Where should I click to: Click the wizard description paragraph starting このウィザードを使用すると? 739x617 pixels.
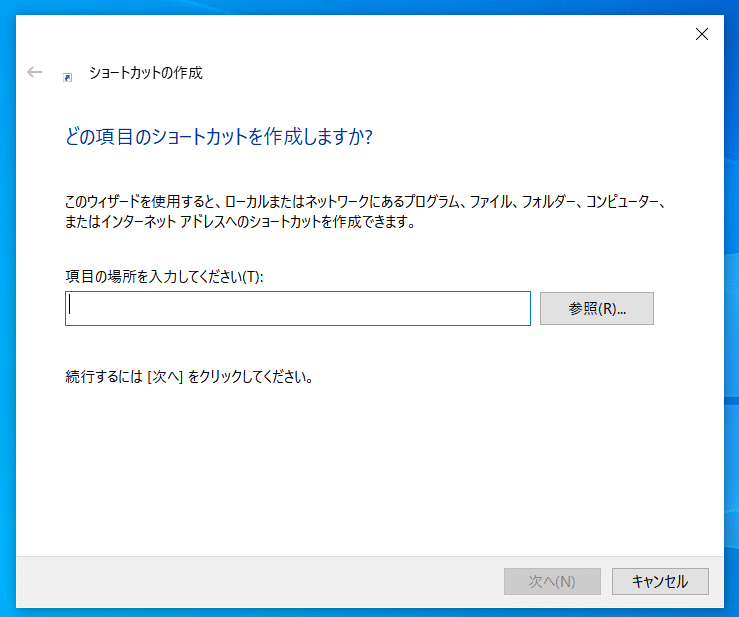[x=365, y=211]
